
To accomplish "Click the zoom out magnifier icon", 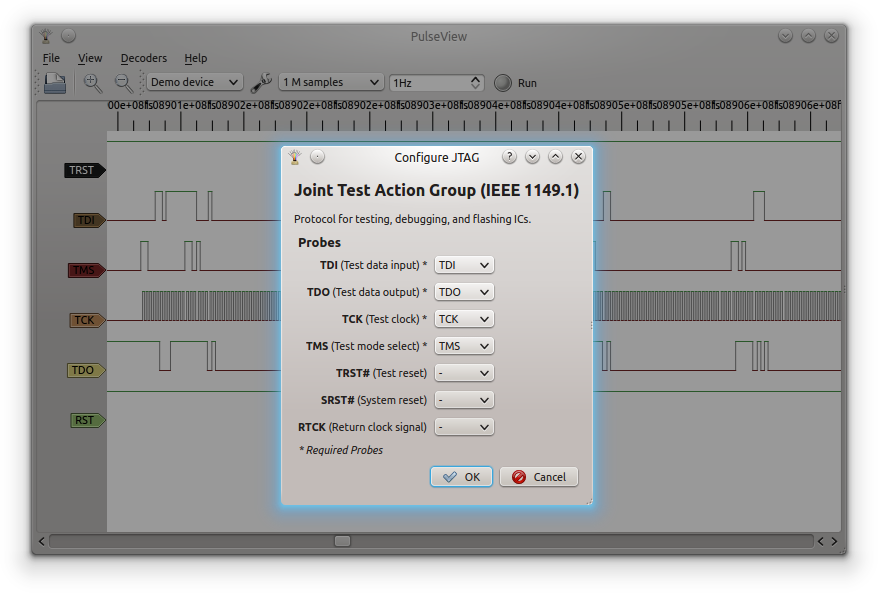I will point(123,83).
